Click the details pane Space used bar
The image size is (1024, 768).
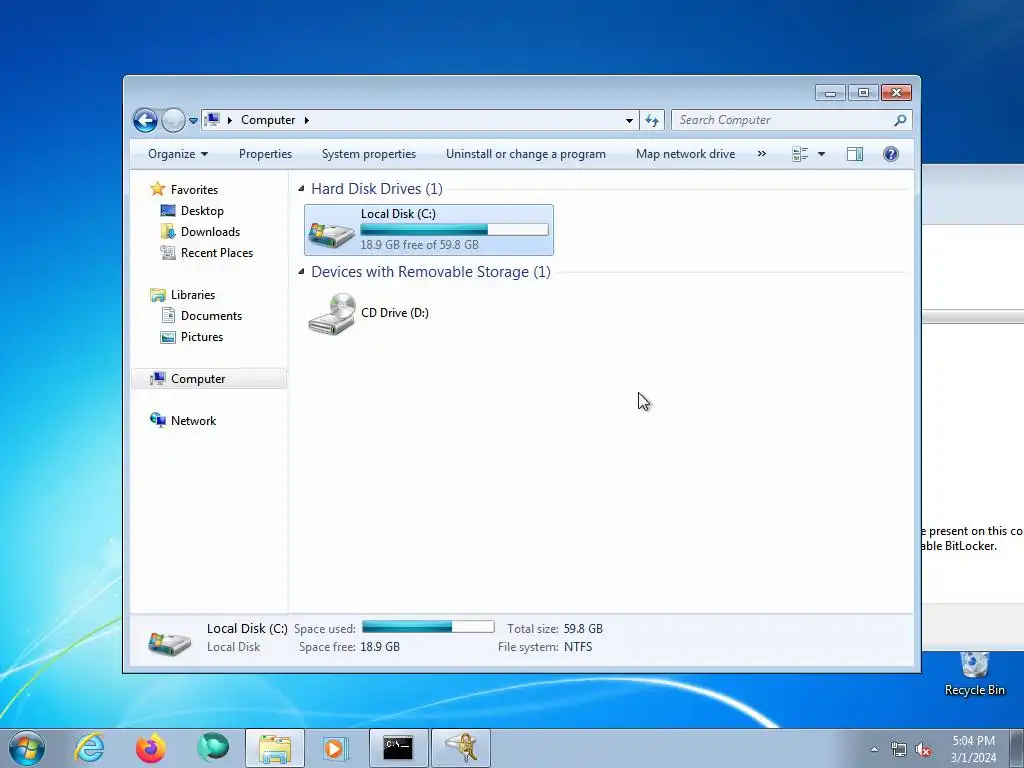pos(428,627)
